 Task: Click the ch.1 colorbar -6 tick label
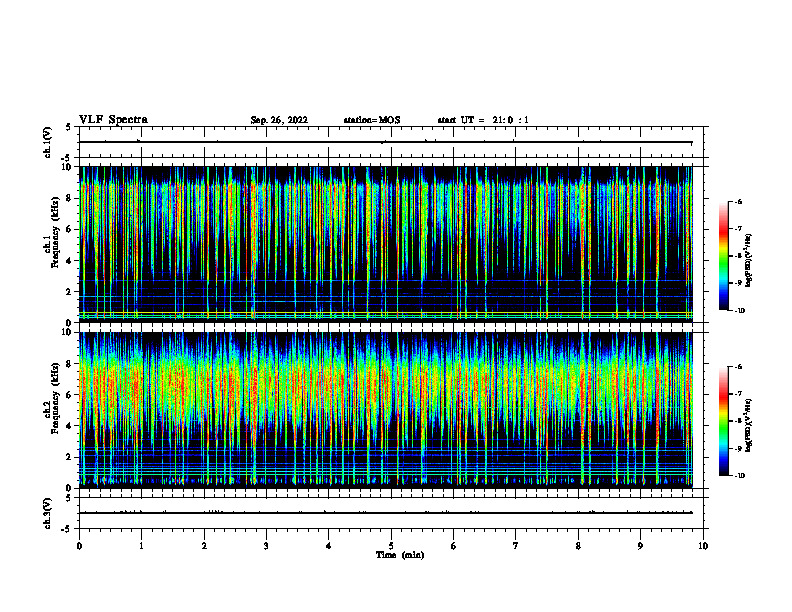coord(738,201)
